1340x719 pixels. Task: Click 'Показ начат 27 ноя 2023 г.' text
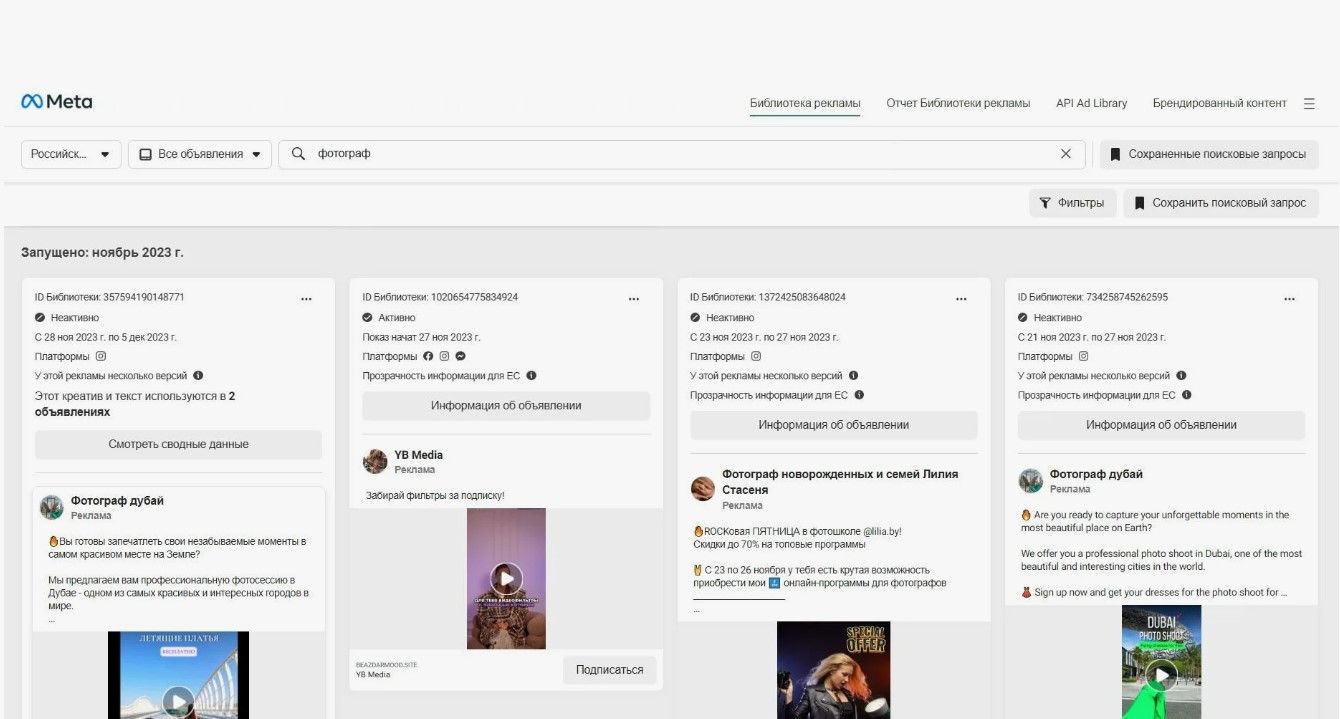tap(421, 337)
